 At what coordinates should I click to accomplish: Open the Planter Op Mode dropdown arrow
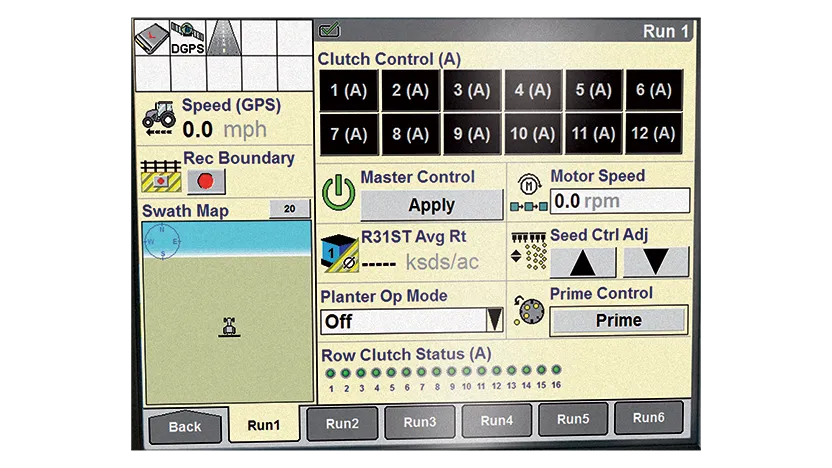[495, 320]
